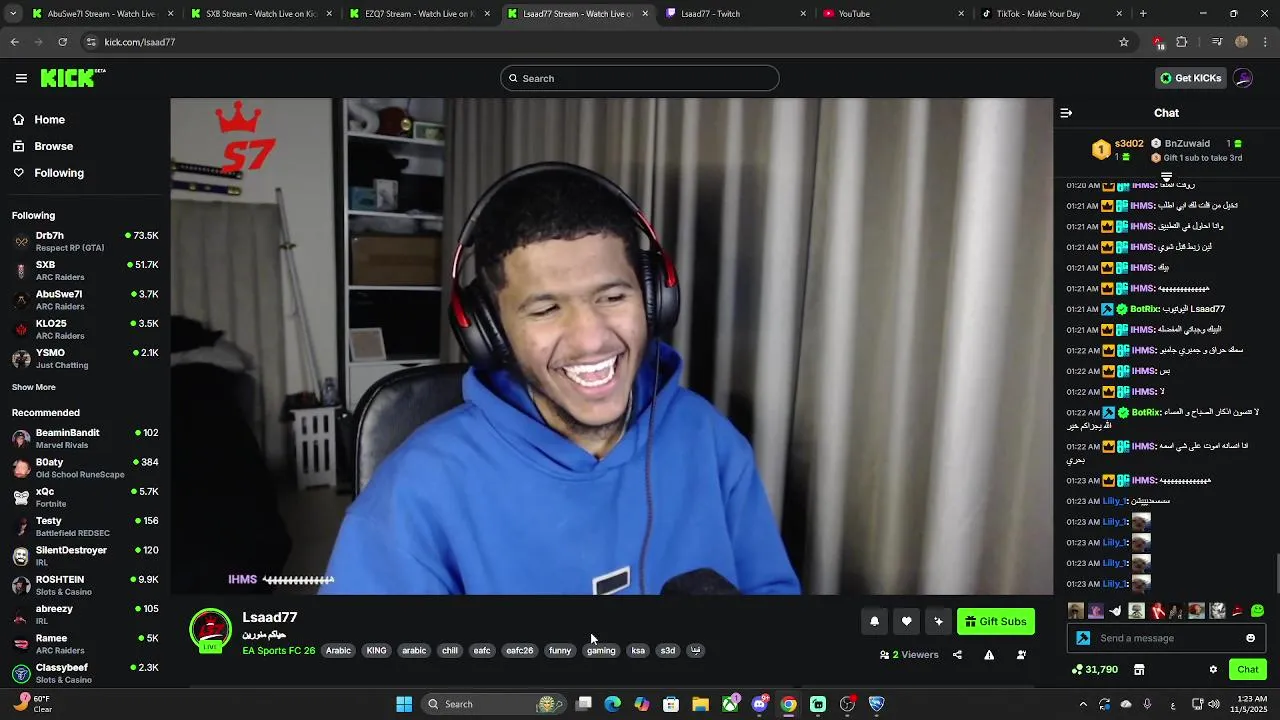
Task: Open BeaminBandit recommended channel
Action: [85, 438]
